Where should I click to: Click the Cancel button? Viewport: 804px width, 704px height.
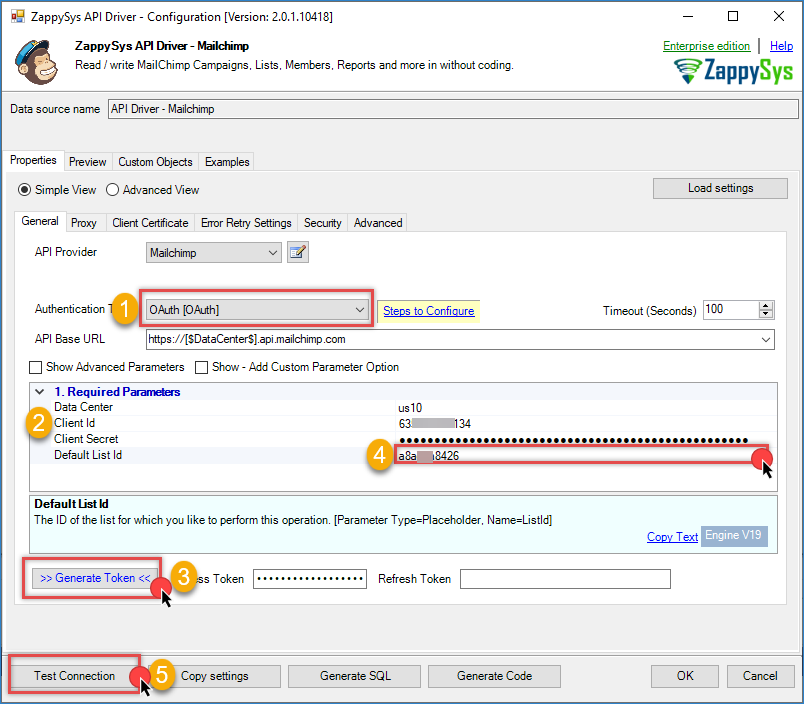click(760, 676)
